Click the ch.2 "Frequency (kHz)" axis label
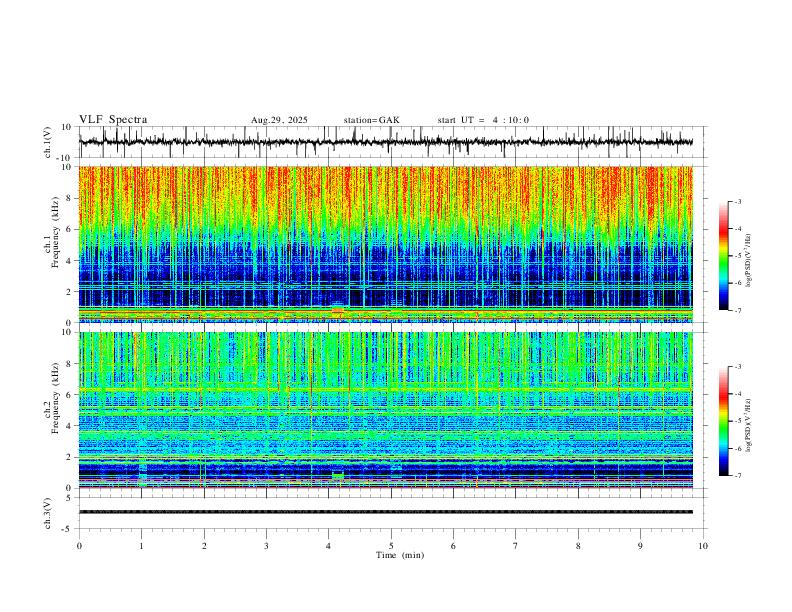Screen dimensions: 792x612 (55, 398)
